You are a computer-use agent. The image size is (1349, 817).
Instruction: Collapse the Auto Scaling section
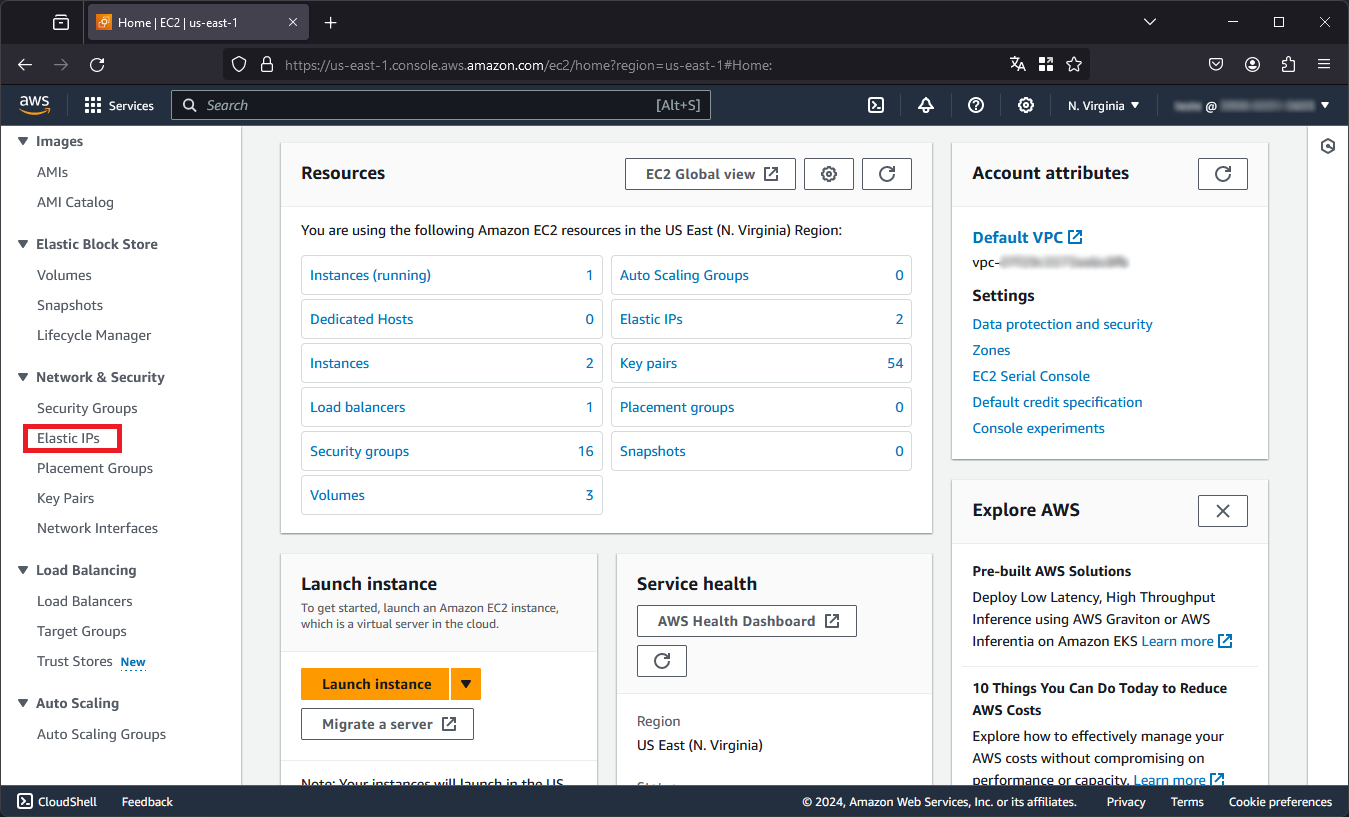(x=23, y=703)
